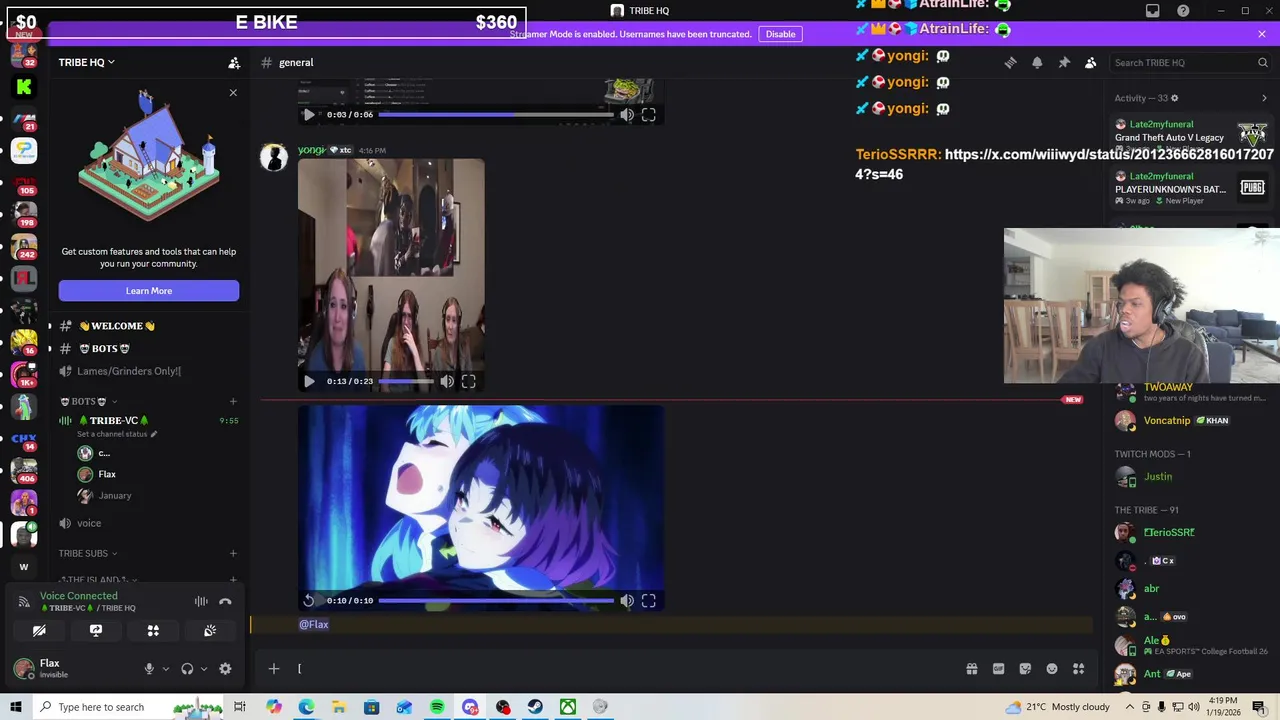Dismiss the custom features promo card

coord(233,93)
